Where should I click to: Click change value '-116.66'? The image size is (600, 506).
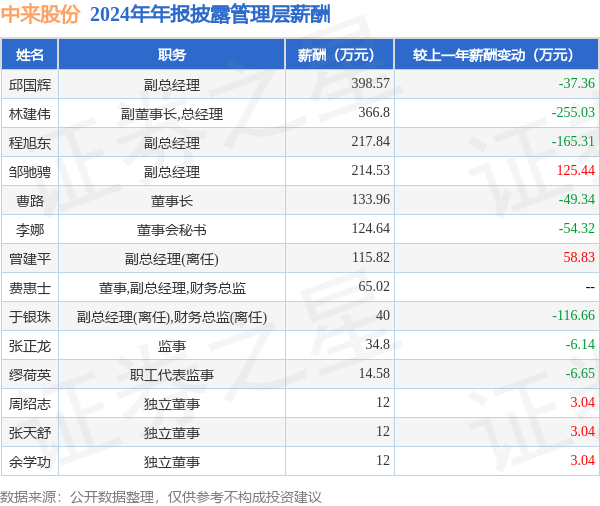click(x=573, y=315)
